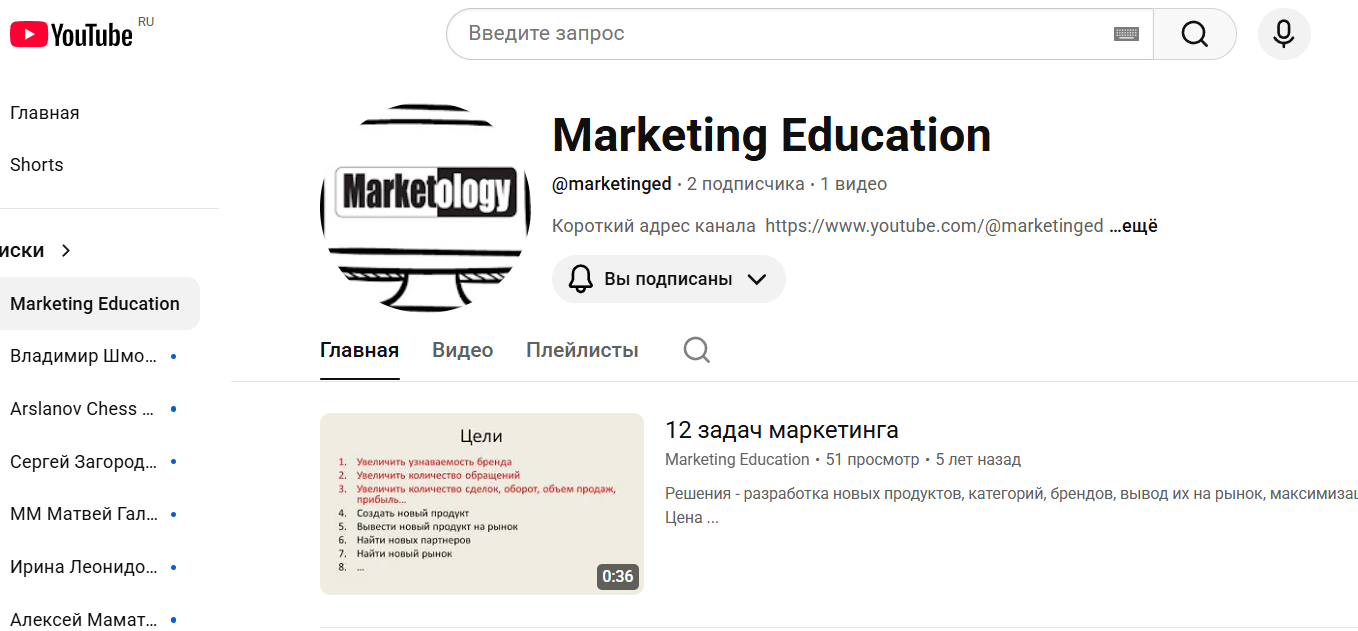
Task: Open the "Вы подписаны" subscription dropdown
Action: [669, 279]
